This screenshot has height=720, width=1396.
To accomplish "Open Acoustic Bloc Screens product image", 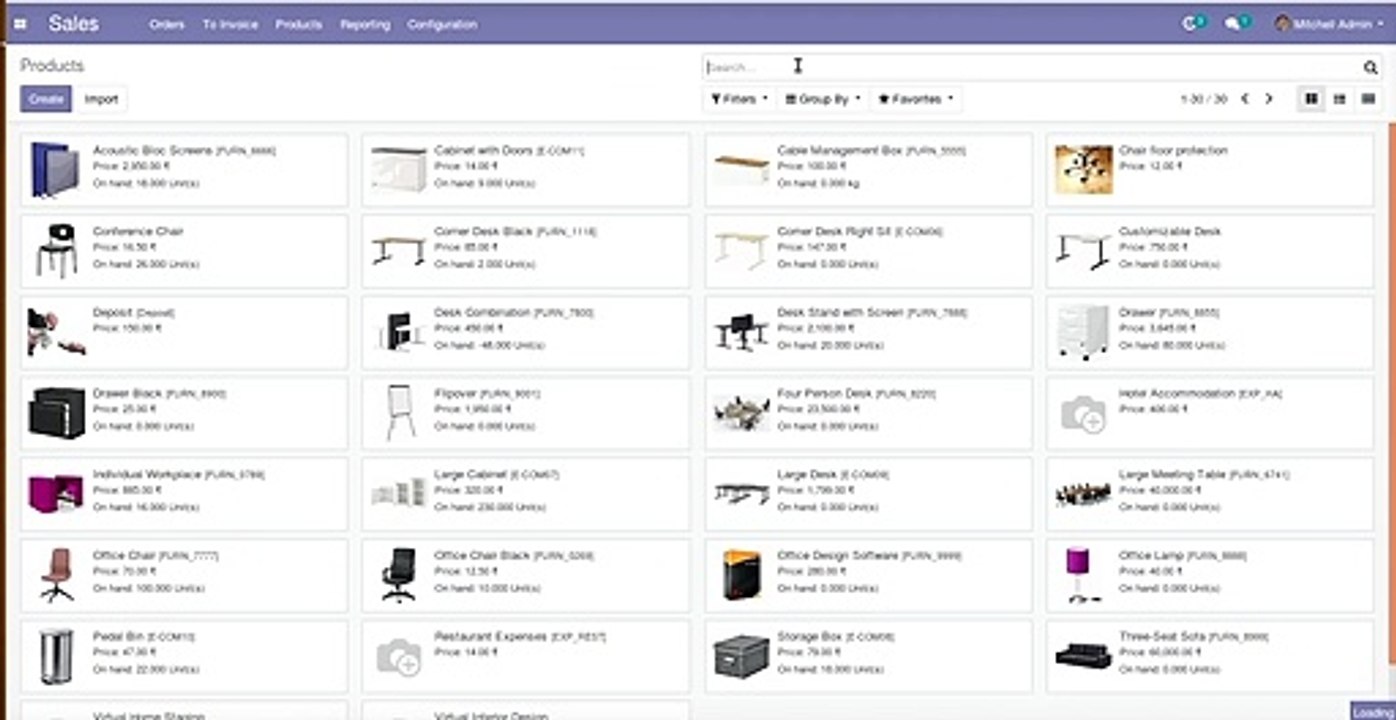I will click(x=56, y=170).
